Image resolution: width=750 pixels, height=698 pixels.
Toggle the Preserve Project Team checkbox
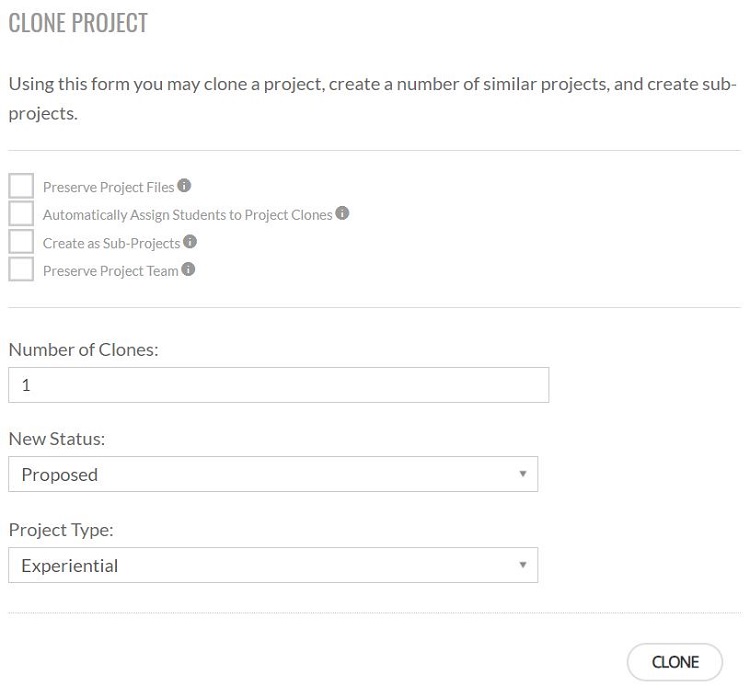coord(21,269)
